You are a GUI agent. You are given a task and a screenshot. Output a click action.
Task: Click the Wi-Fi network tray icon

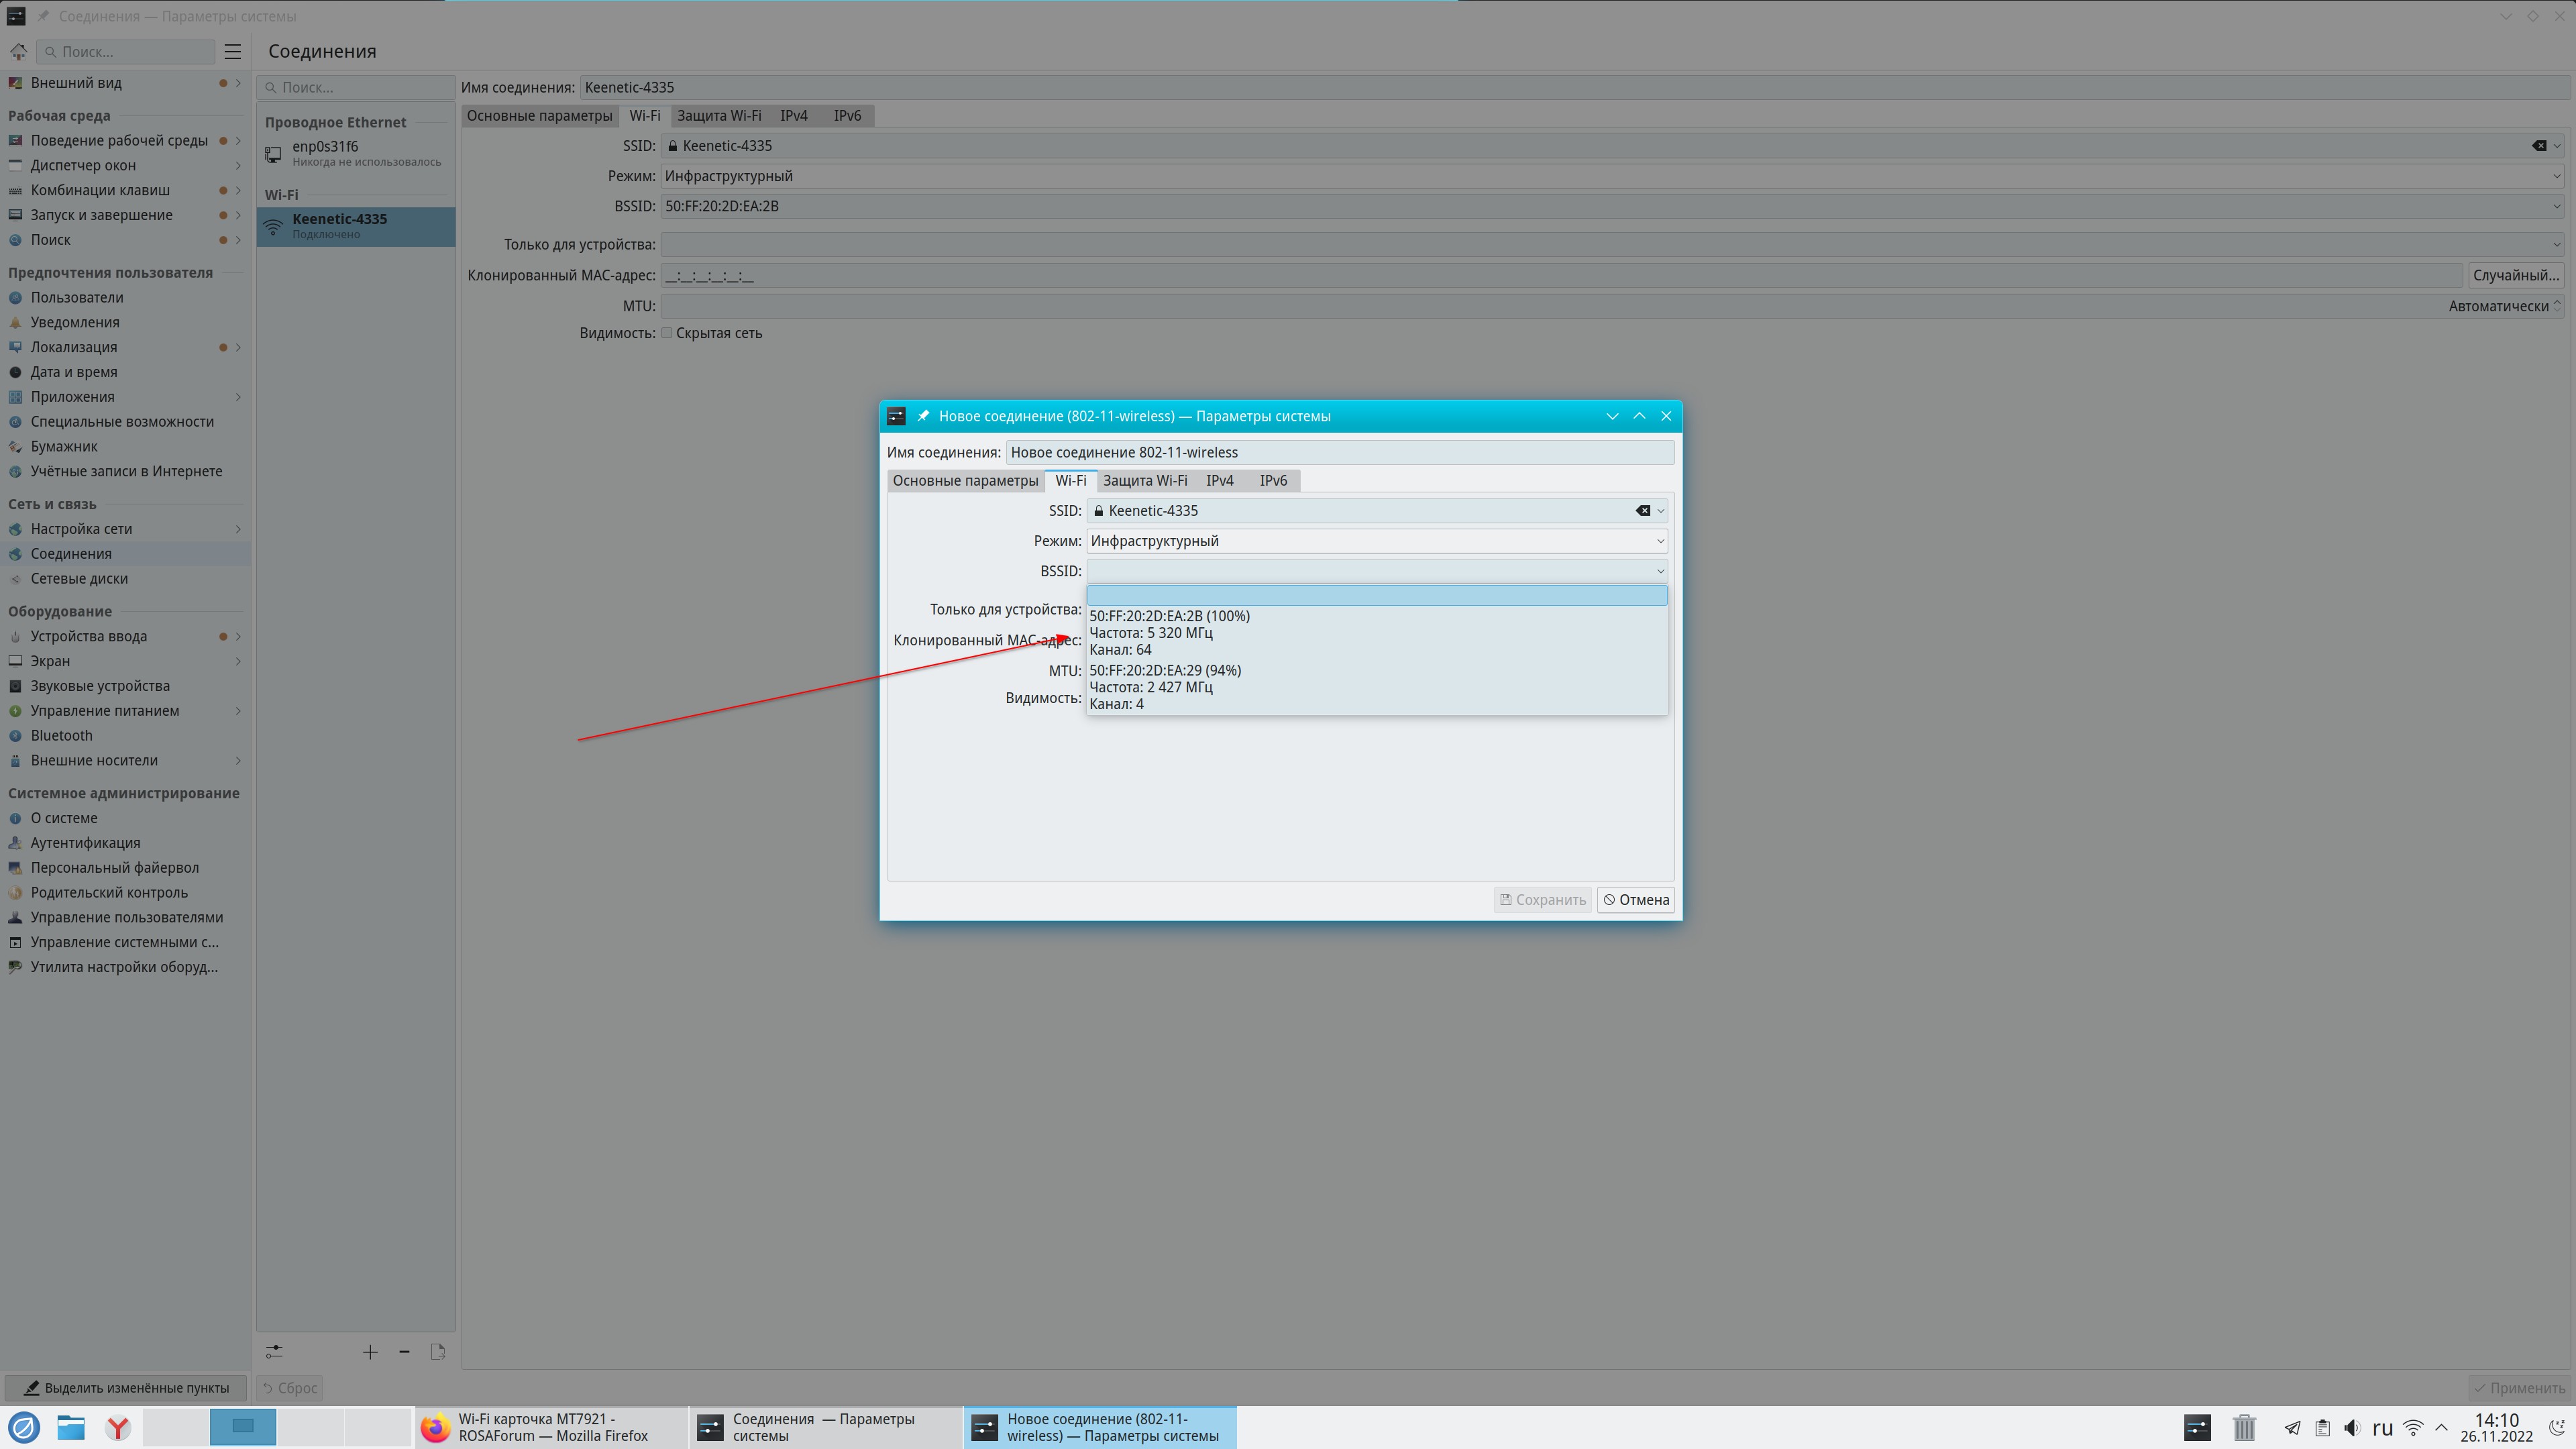pyautogui.click(x=2413, y=1427)
